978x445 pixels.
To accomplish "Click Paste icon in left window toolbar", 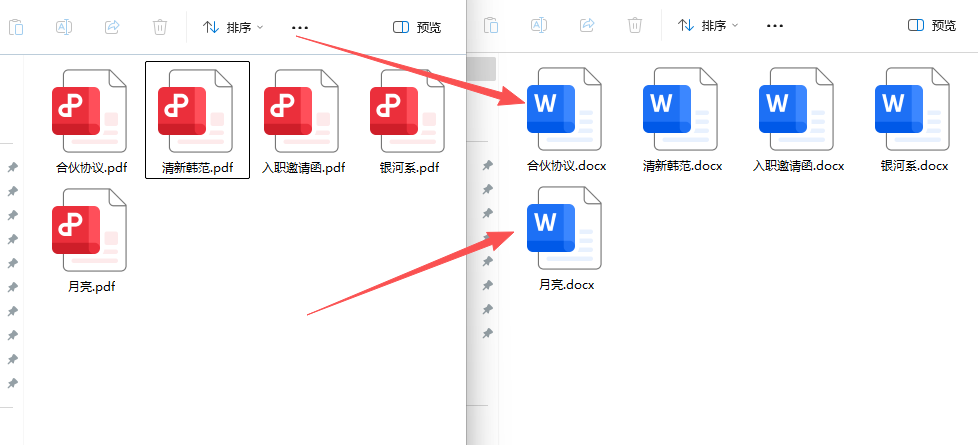I will pos(16,27).
